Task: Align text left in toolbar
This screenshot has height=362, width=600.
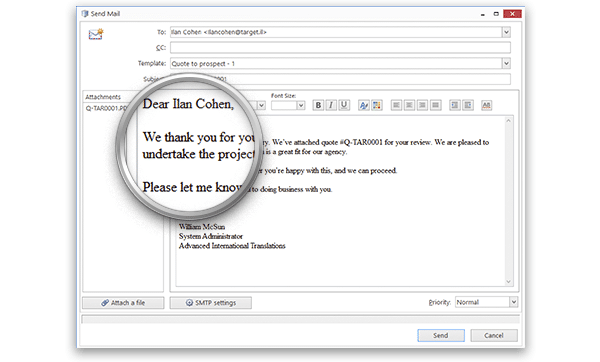Action: [396, 105]
